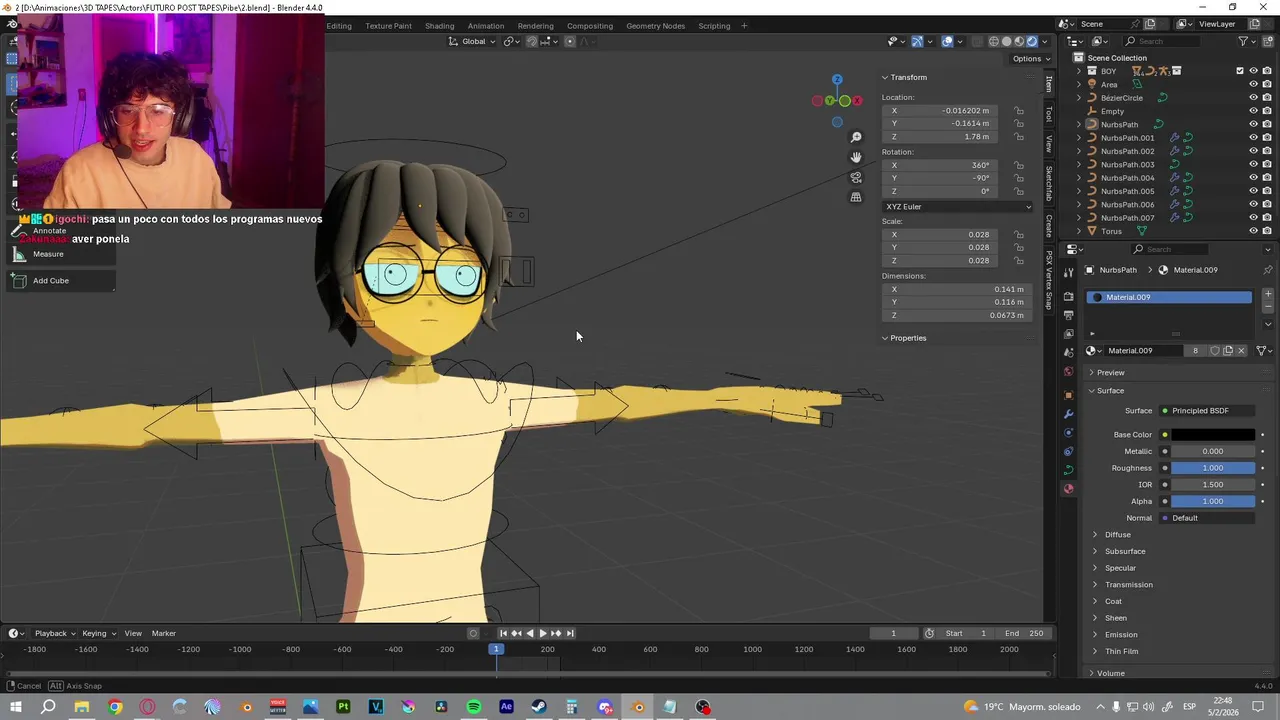
Task: Jump to timeline end frame
Action: coord(570,633)
